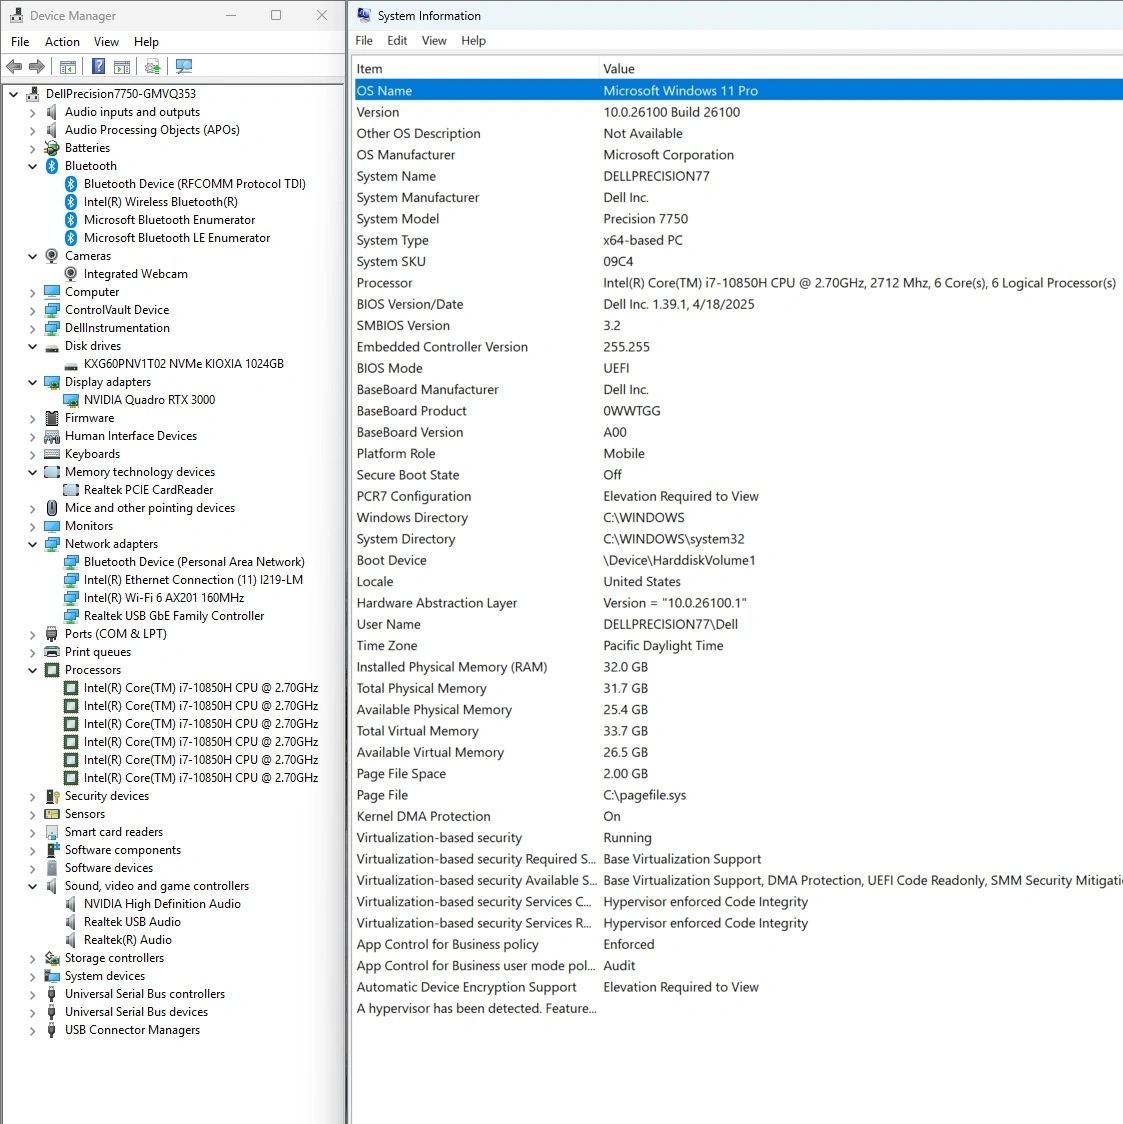Expand Audio inputs and outputs
Image resolution: width=1123 pixels, height=1124 pixels.
click(32, 112)
